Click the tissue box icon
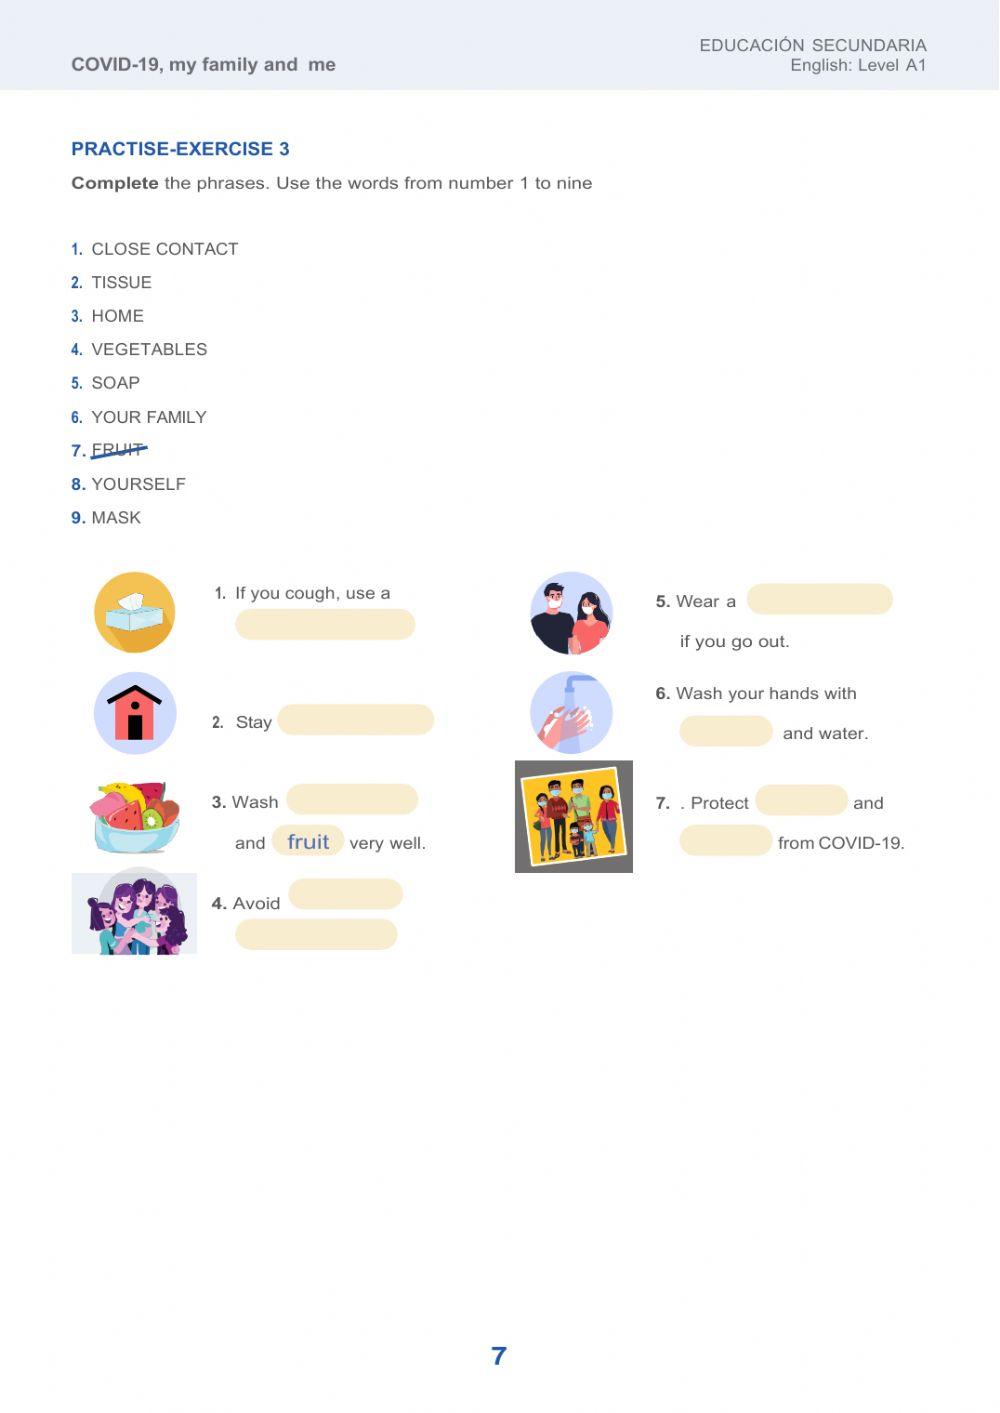This screenshot has height=1413, width=1000. point(134,612)
